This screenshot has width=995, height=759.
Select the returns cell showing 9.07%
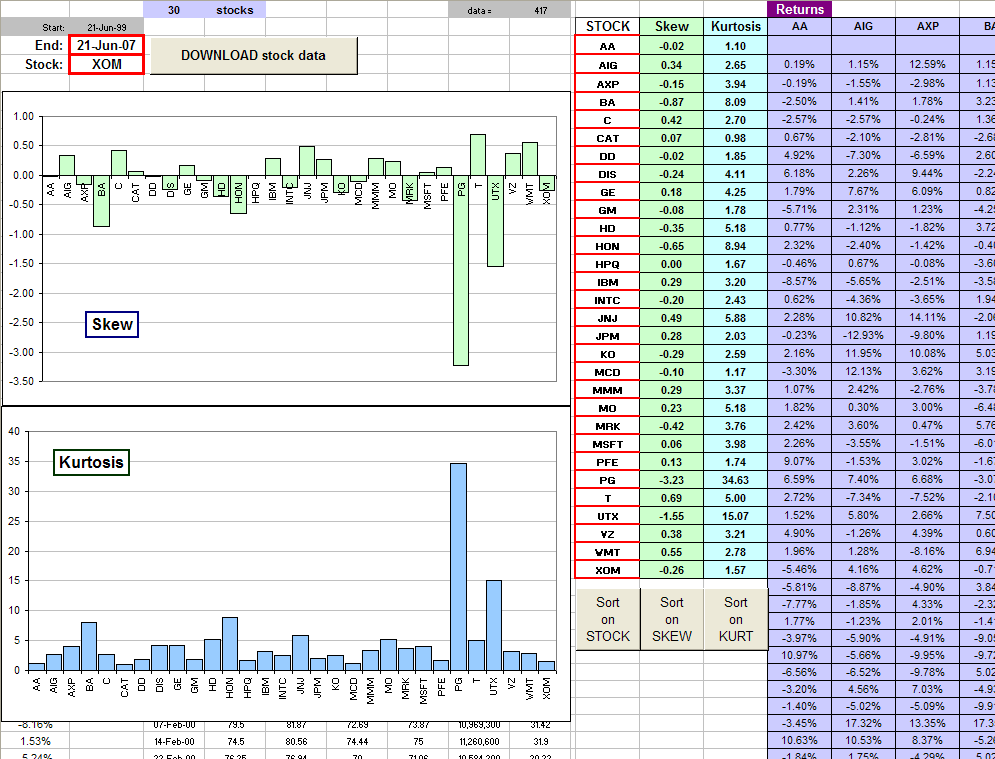pos(800,462)
